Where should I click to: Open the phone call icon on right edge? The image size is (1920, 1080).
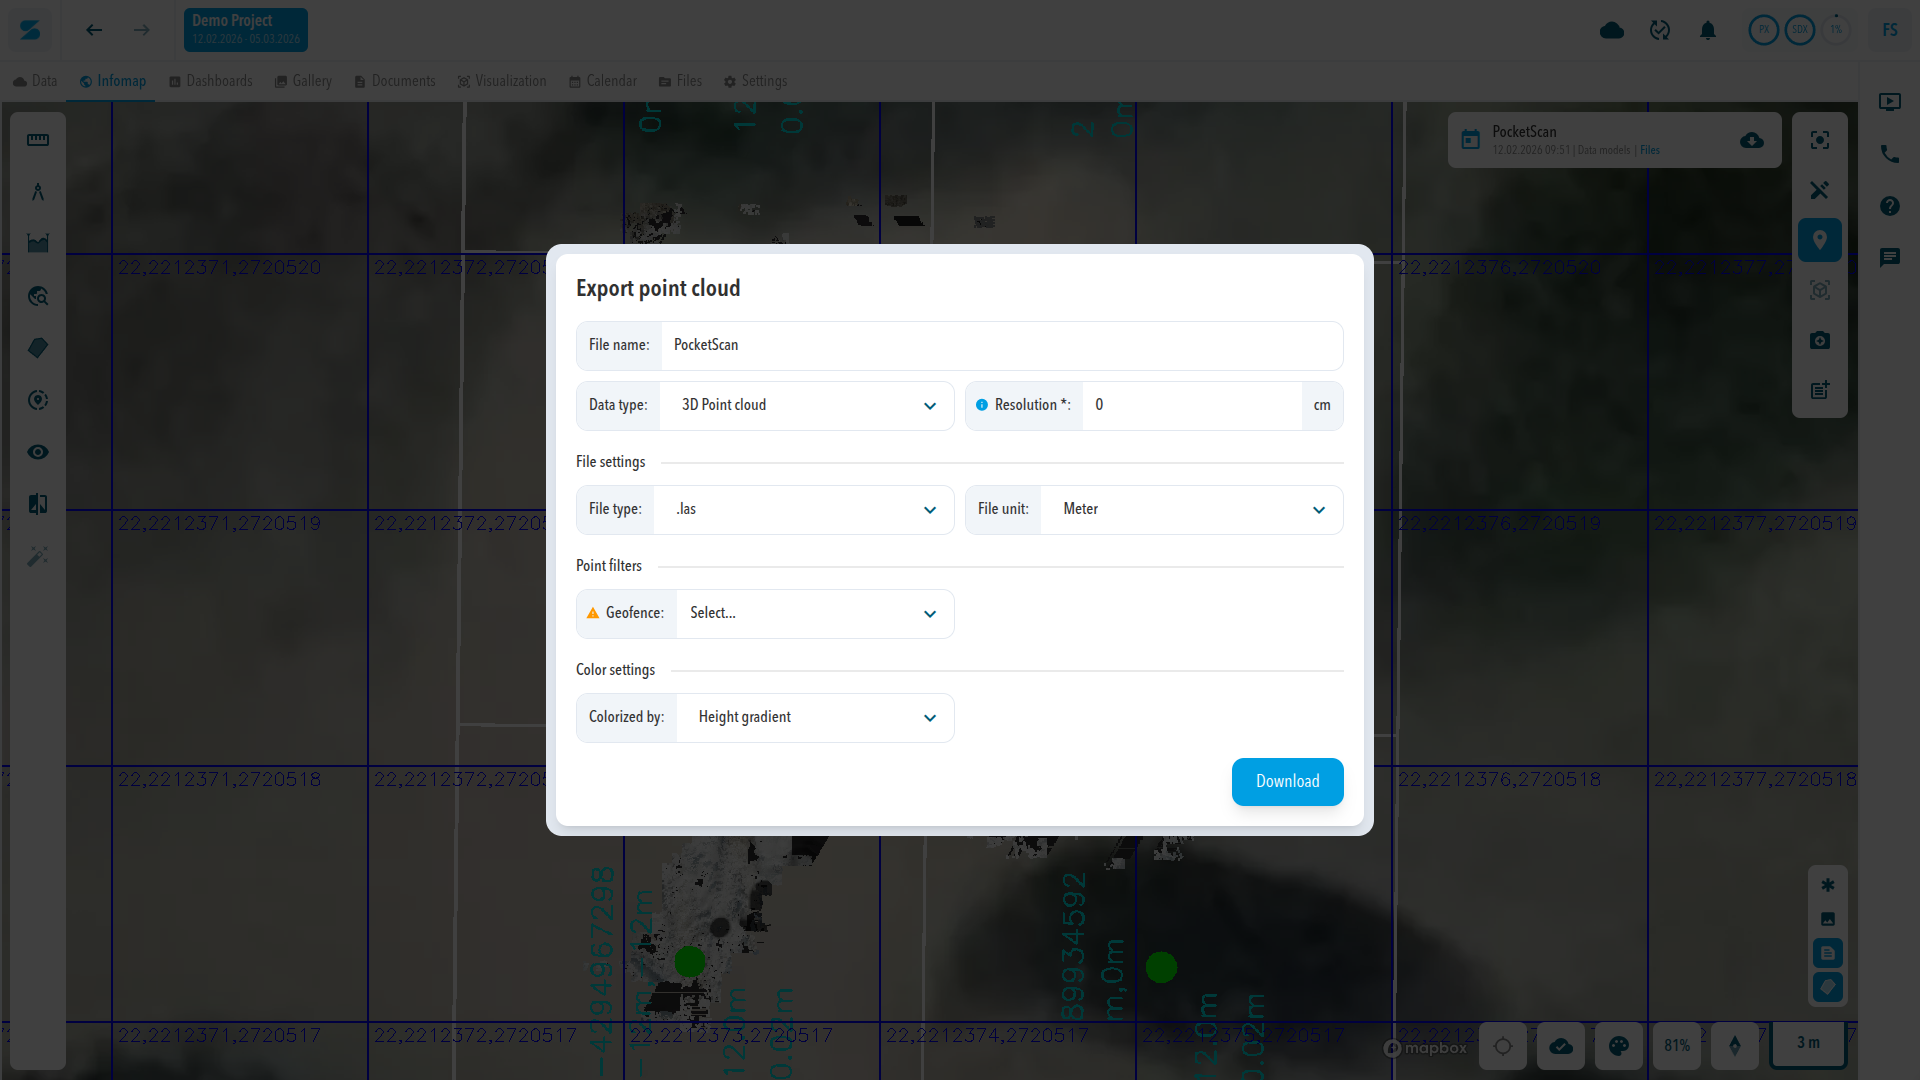tap(1890, 154)
